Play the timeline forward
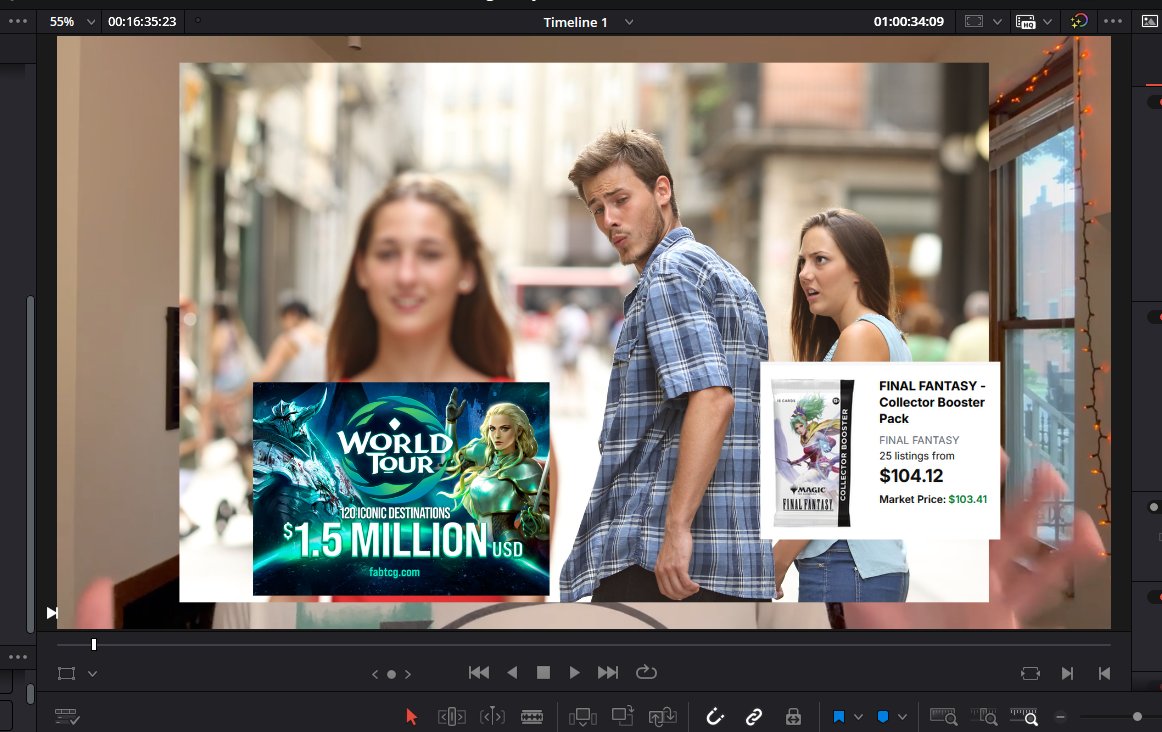Screen dimensions: 1162x732 [574, 672]
